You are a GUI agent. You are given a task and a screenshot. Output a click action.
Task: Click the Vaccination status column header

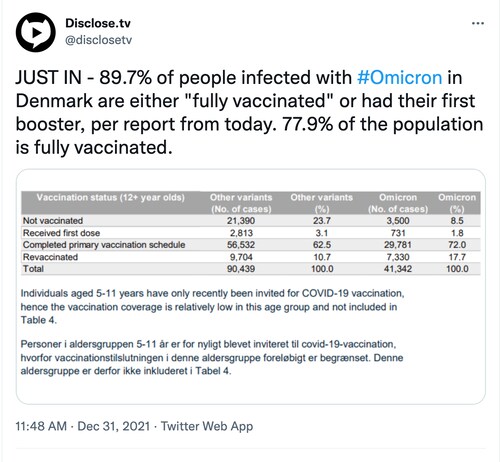click(110, 197)
